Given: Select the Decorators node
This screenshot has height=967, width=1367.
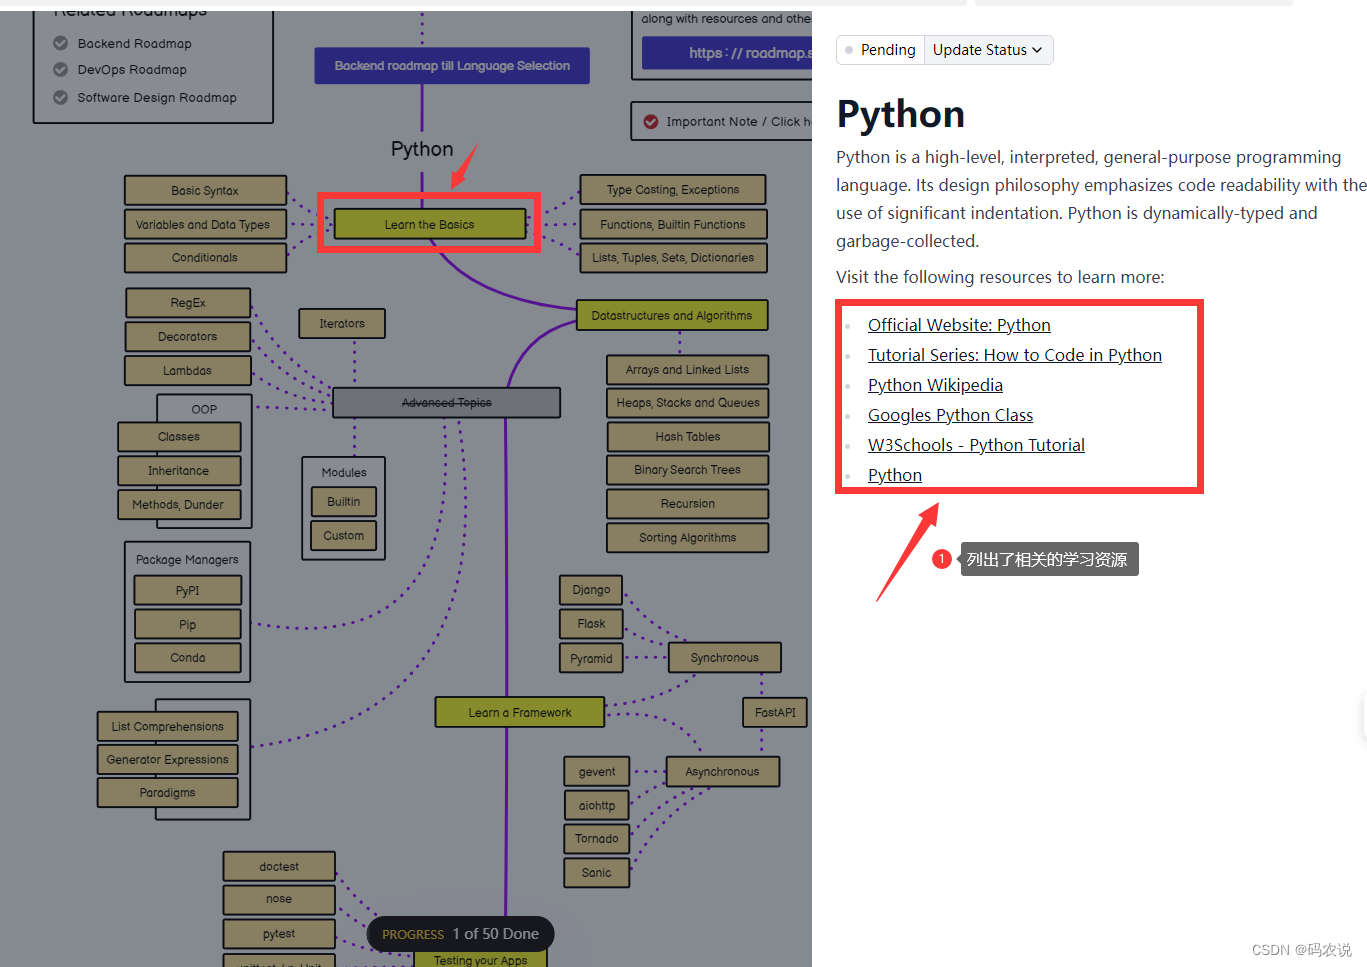Looking at the screenshot, I should [x=188, y=336].
